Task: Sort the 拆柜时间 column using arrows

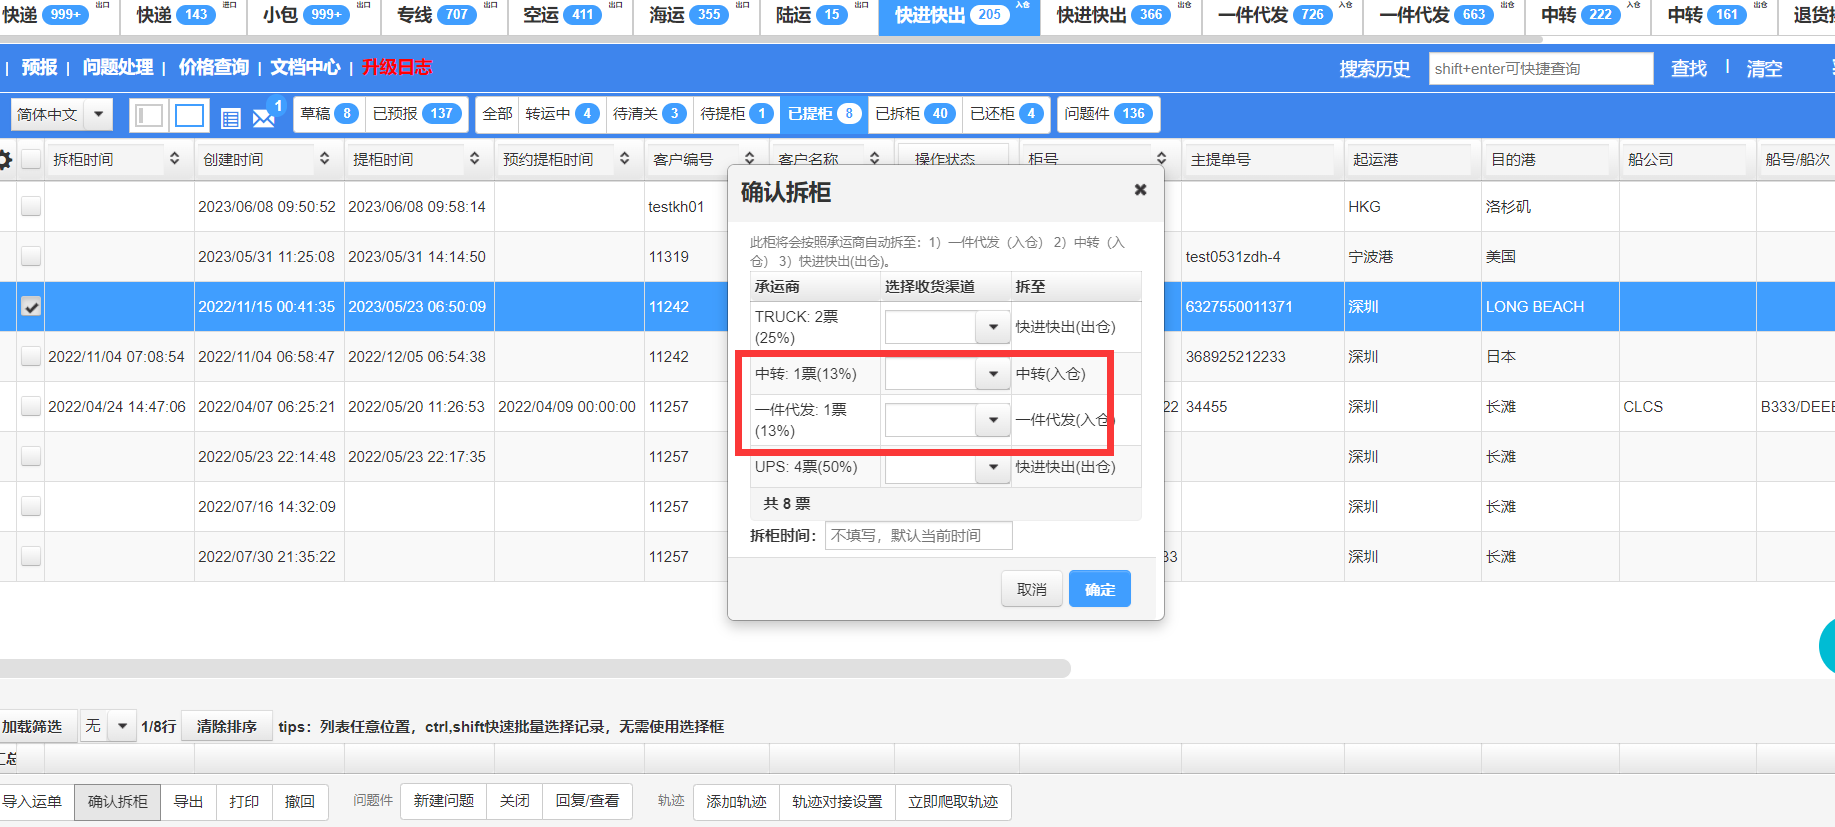Action: pos(174,159)
